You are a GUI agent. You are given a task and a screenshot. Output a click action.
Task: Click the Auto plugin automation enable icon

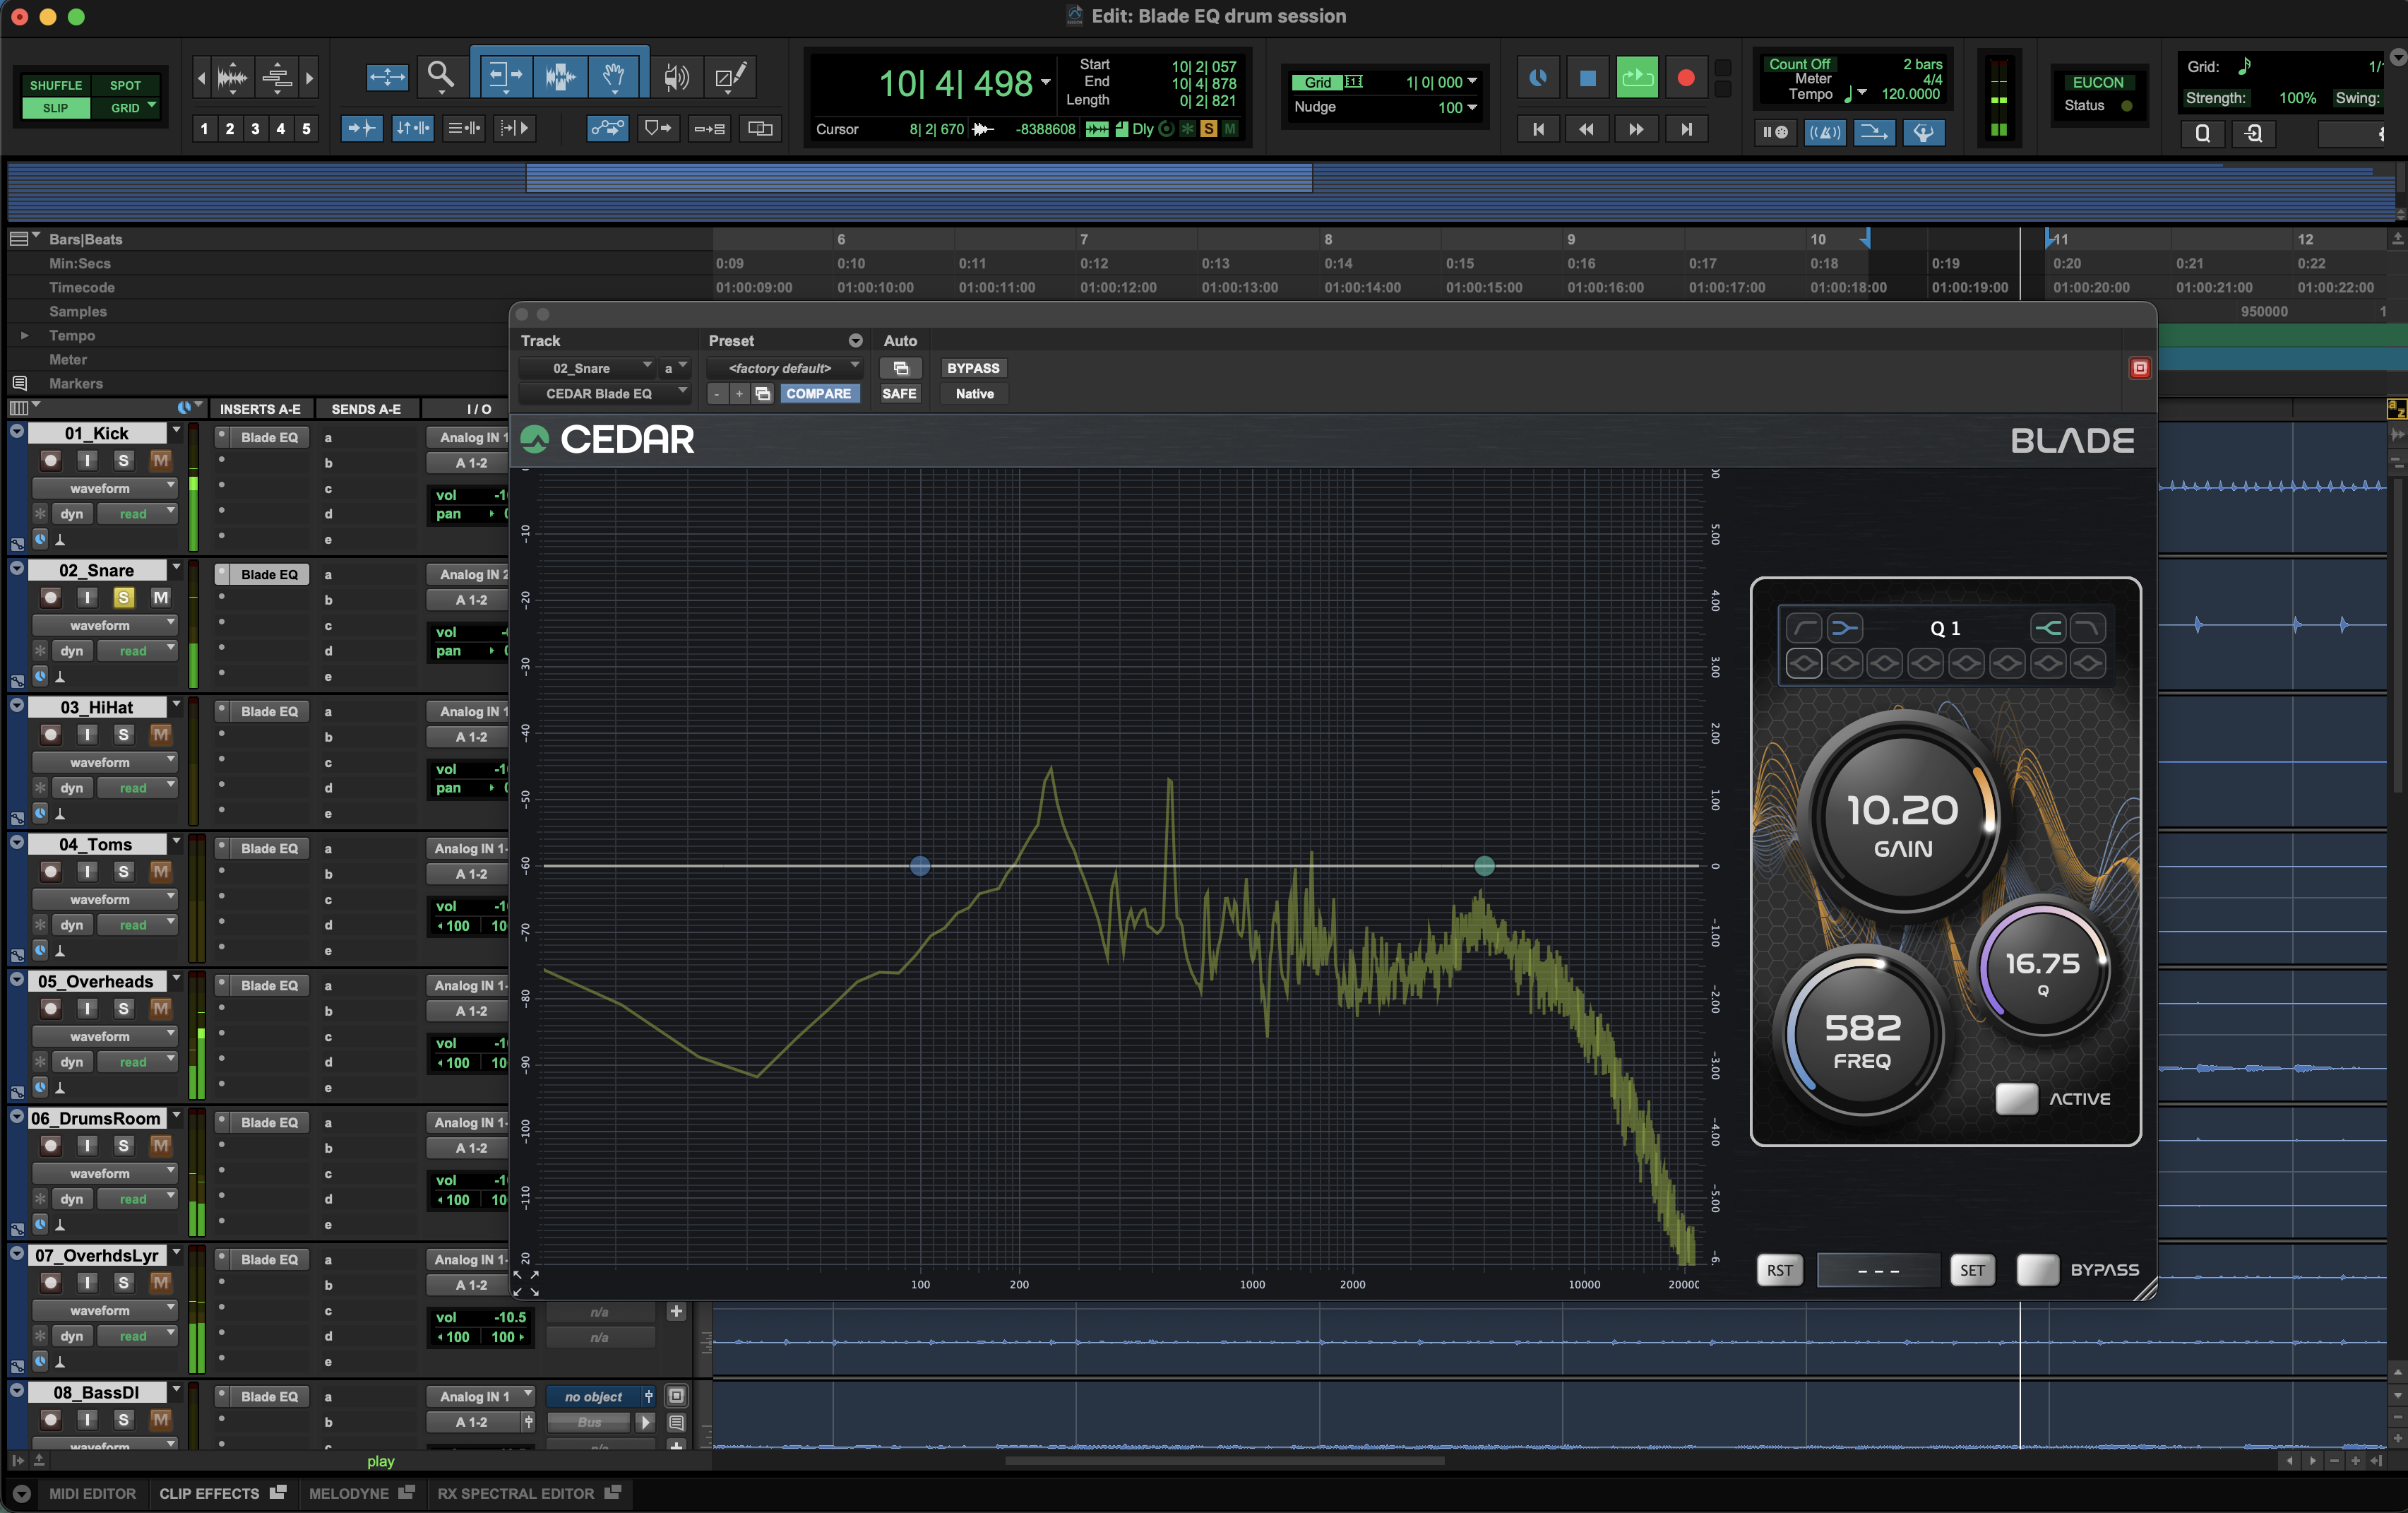[900, 368]
